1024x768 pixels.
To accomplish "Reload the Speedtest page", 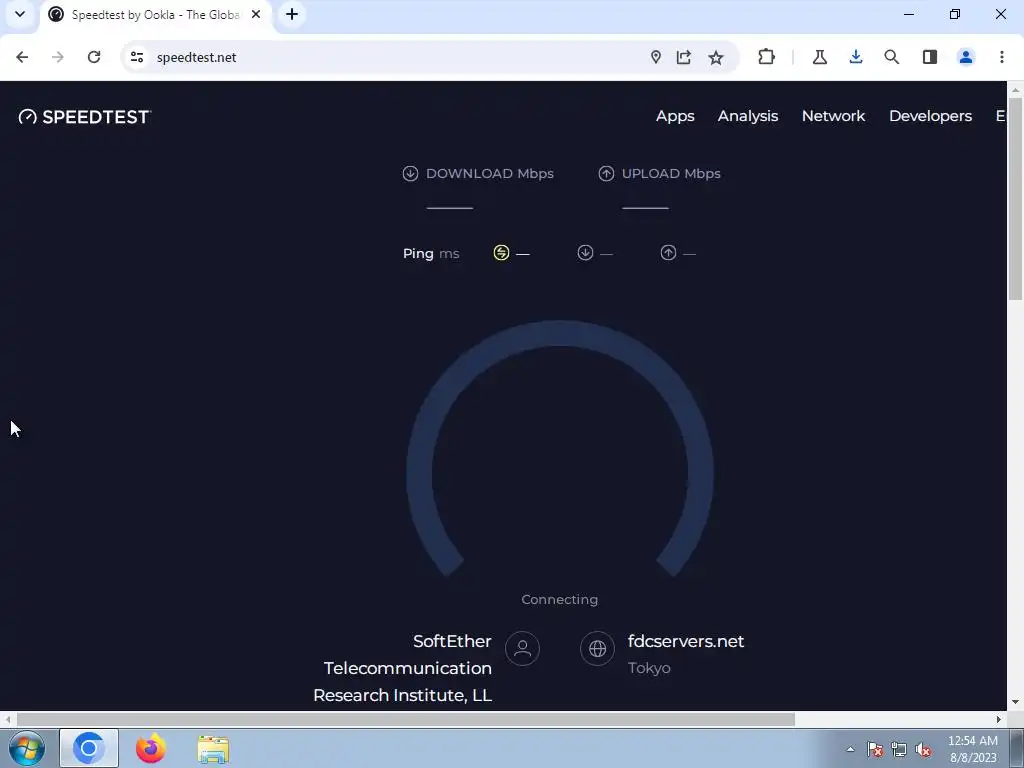I will pos(94,57).
